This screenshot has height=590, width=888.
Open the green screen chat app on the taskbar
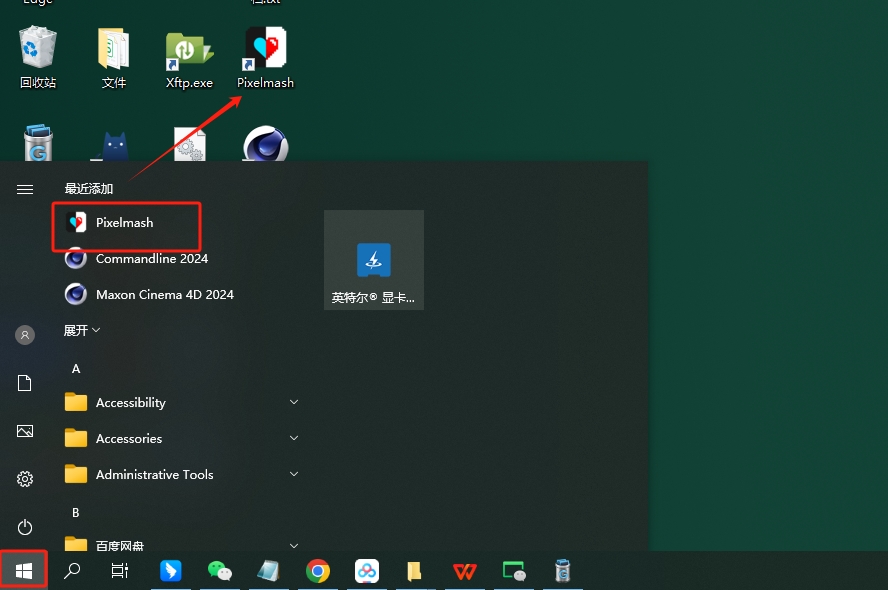click(514, 571)
